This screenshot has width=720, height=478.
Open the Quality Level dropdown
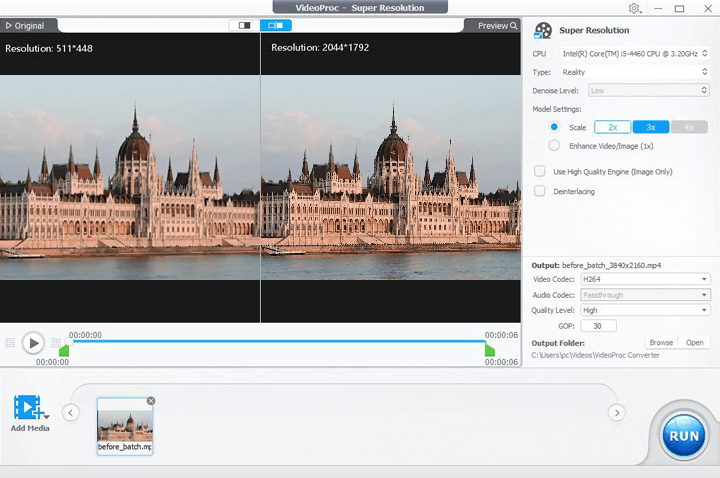pyautogui.click(x=646, y=310)
